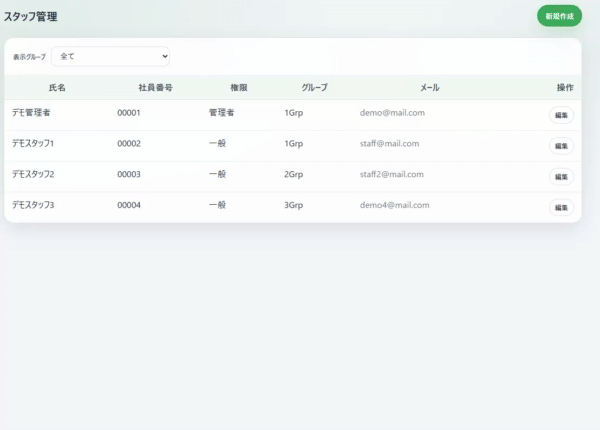The image size is (600, 430).
Task: Click the 権限 column header
Action: [x=239, y=88]
